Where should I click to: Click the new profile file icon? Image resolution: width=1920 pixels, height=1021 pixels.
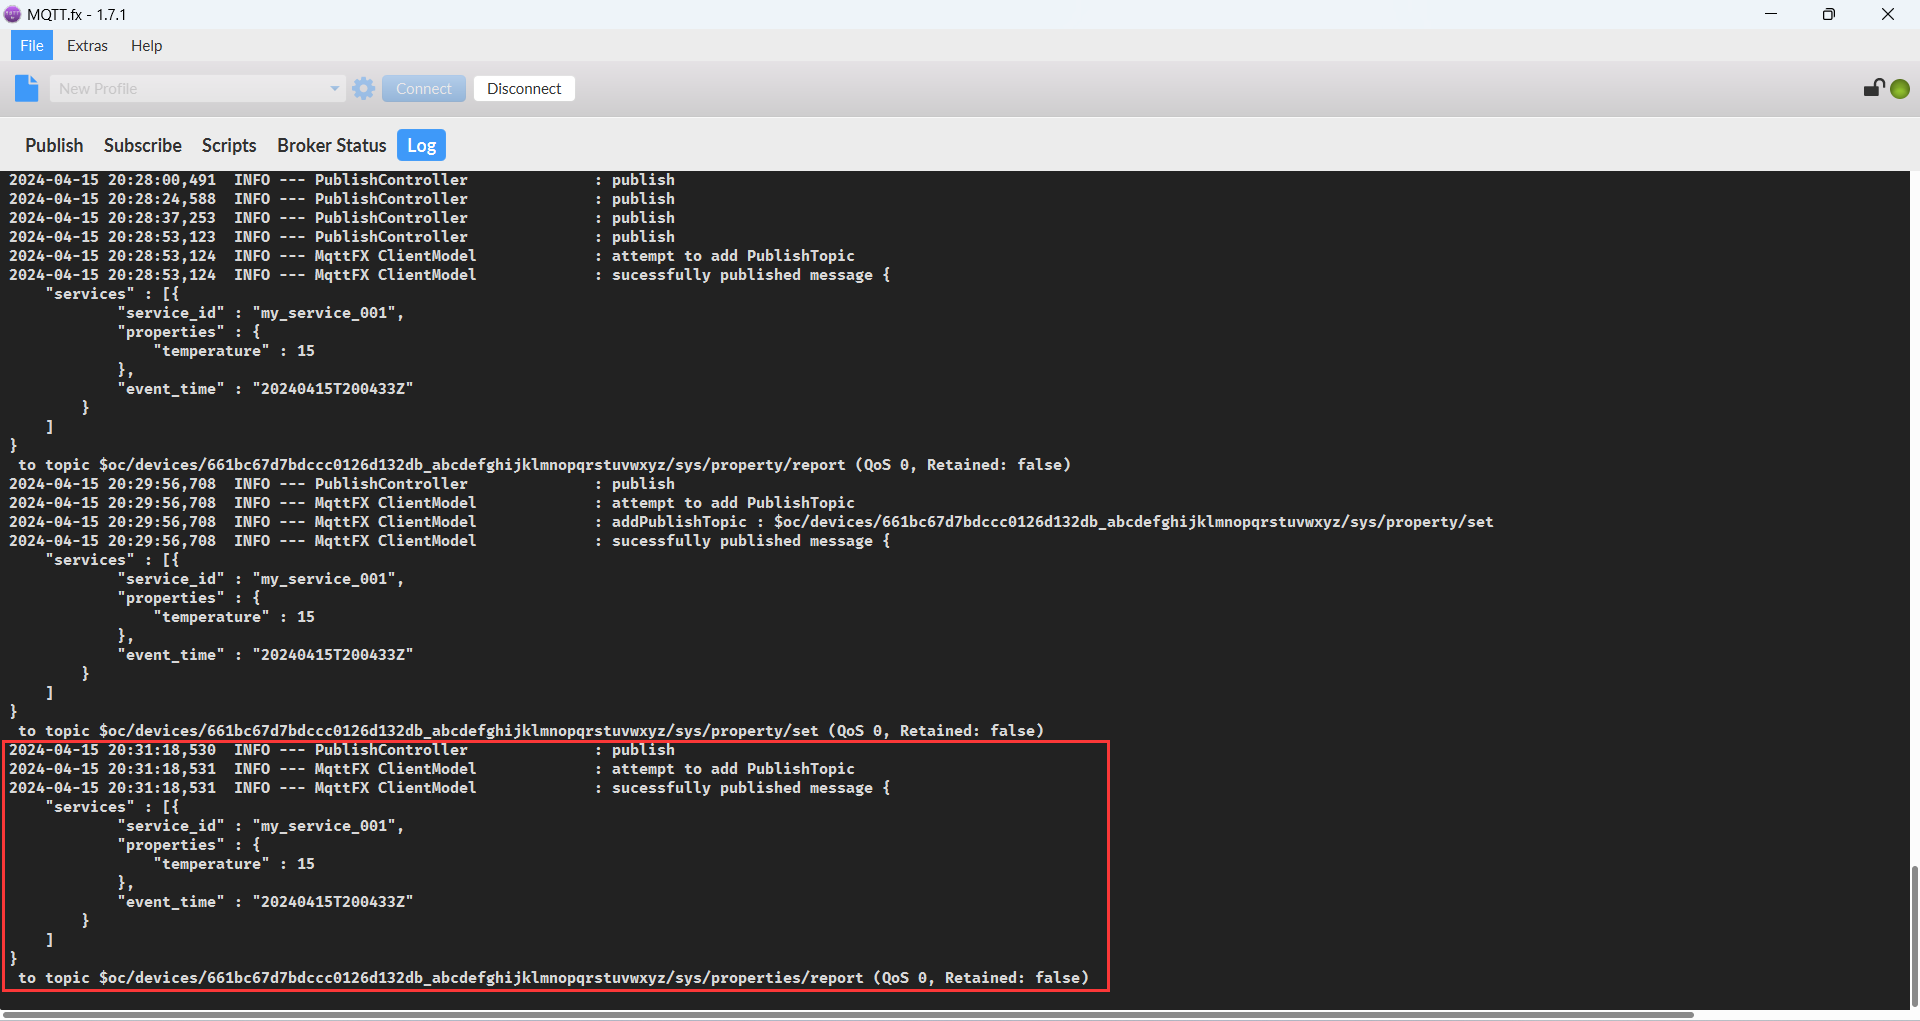27,88
